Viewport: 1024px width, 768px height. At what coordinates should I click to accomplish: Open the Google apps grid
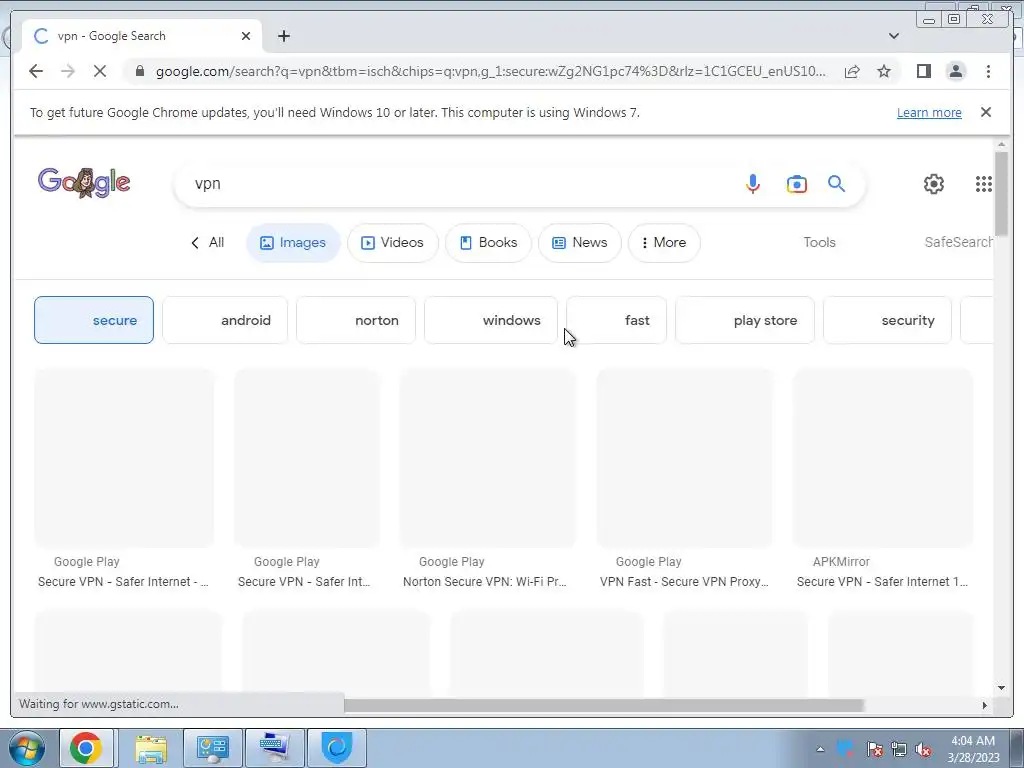(x=984, y=184)
